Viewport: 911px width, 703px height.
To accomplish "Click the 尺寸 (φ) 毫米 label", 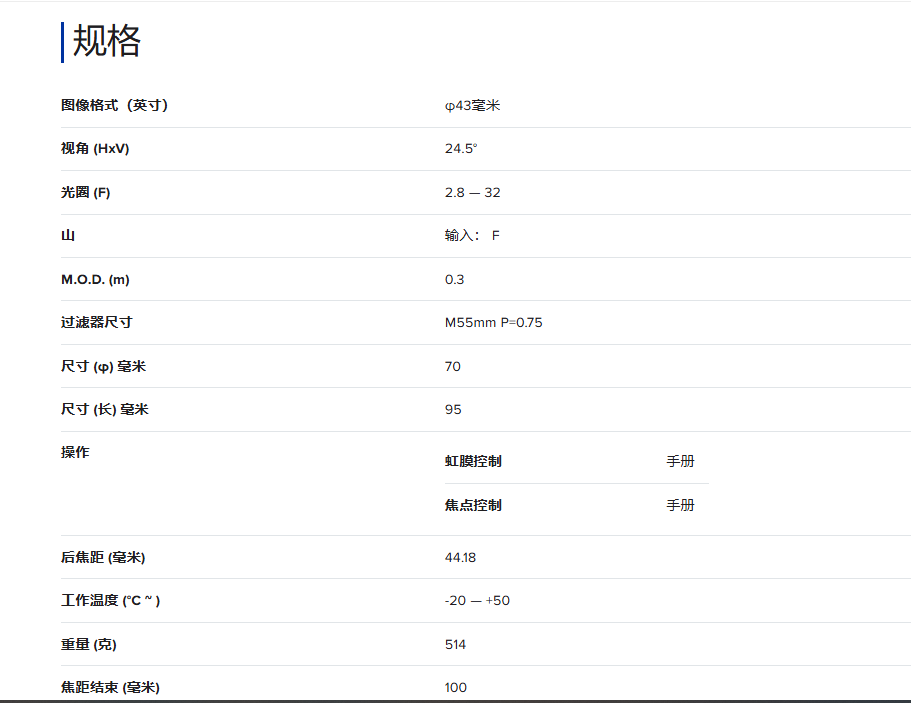I will (x=104, y=366).
